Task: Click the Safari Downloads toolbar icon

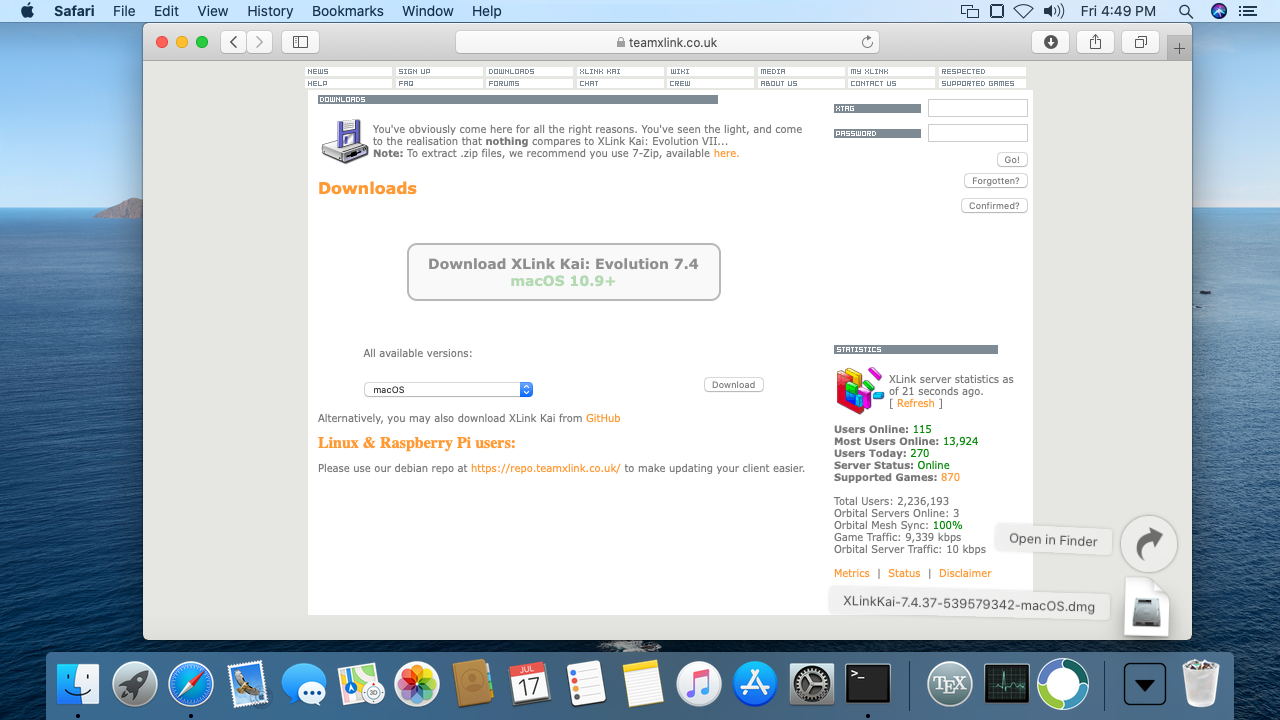Action: (1050, 42)
